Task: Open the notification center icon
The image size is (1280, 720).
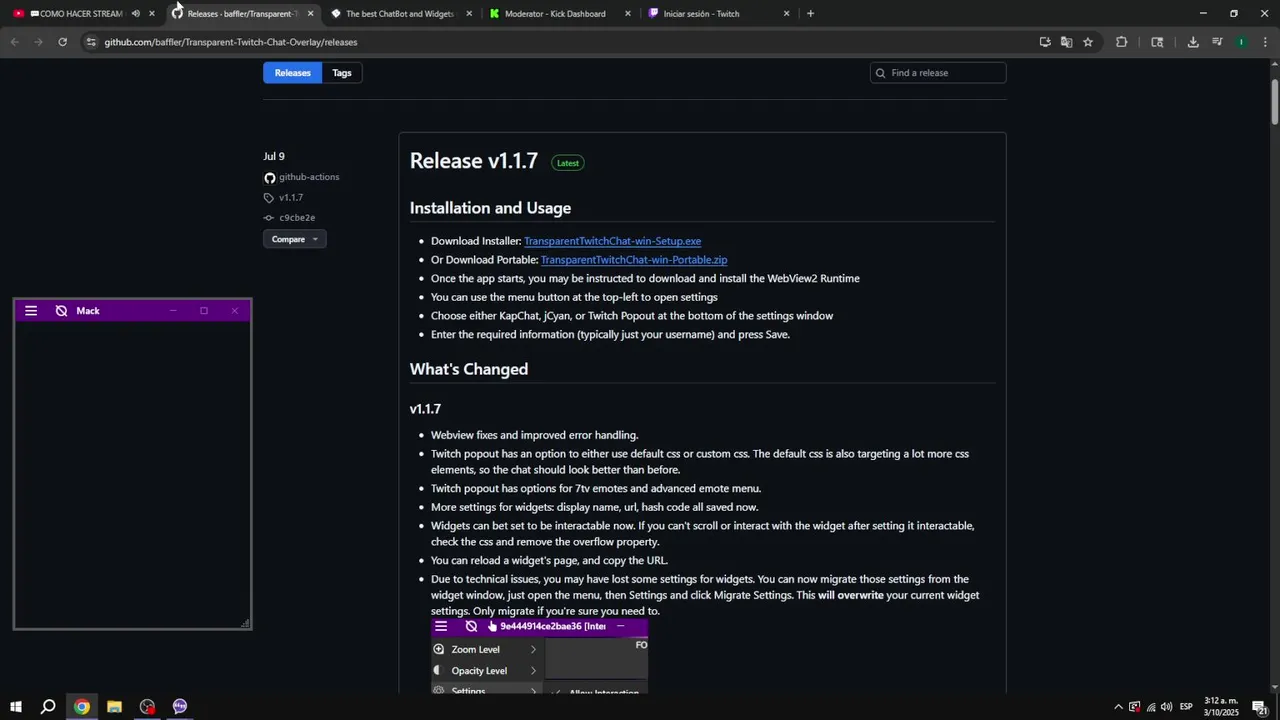Action: click(x=1260, y=707)
